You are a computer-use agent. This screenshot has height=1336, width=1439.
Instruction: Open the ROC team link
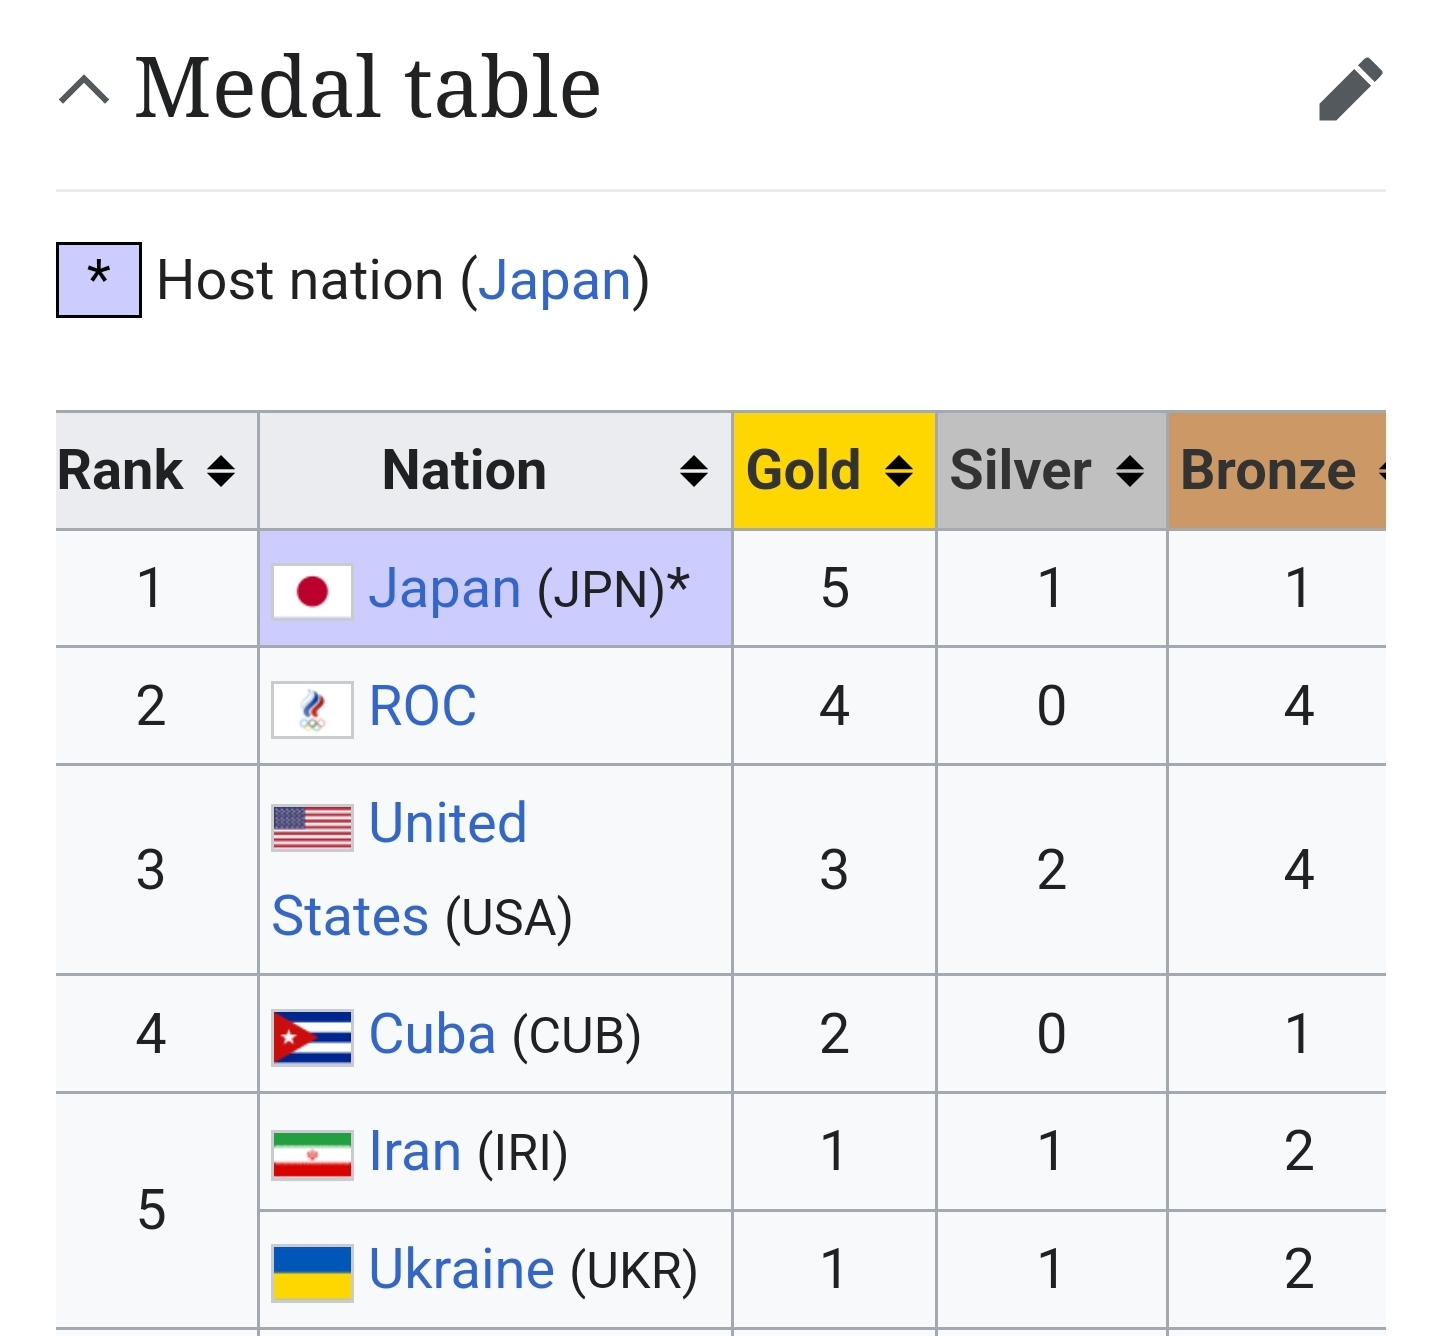tap(423, 706)
